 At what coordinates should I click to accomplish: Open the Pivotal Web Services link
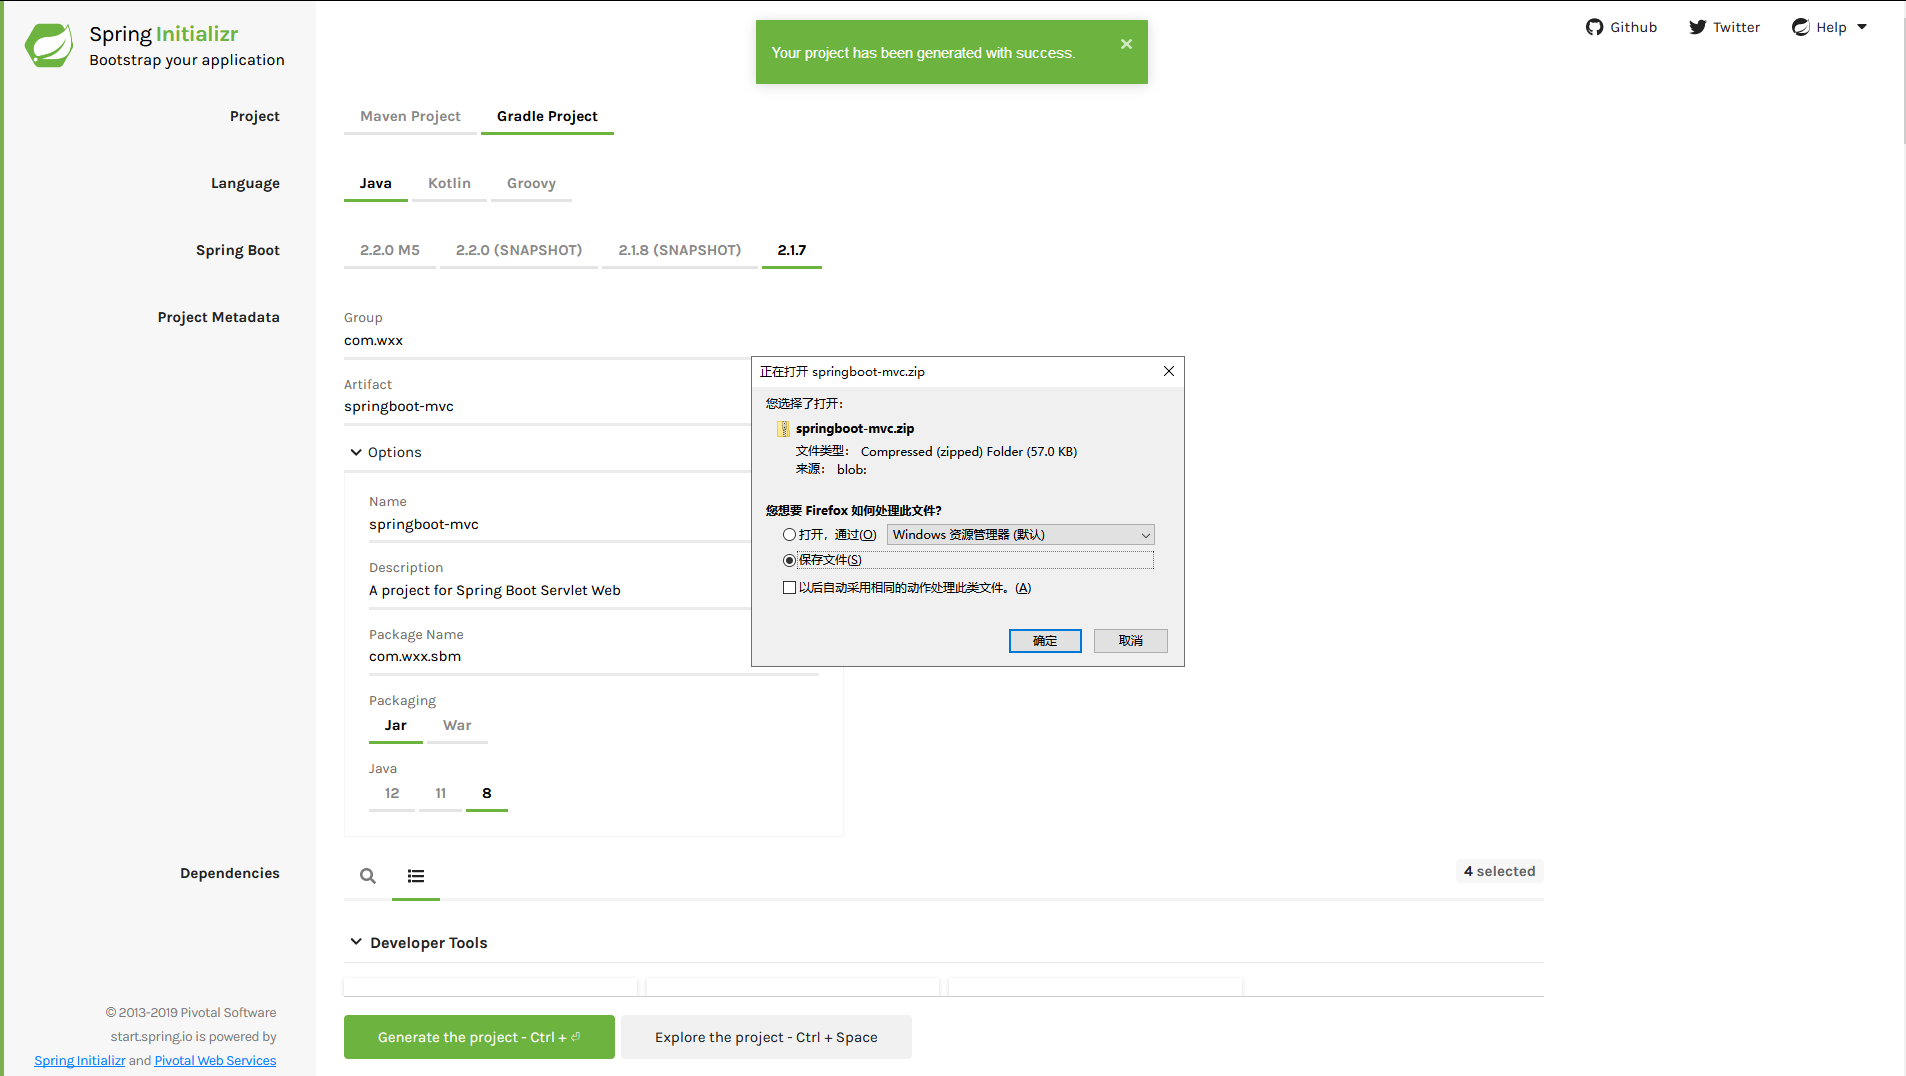pos(215,1061)
